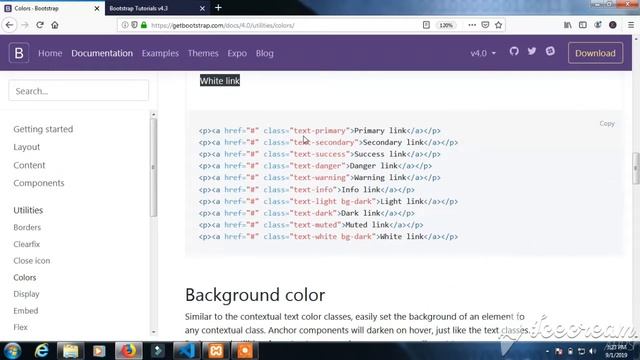The height and width of the screenshot is (360, 640).
Task: Open the Colors utilities link
Action: pyautogui.click(x=24, y=277)
